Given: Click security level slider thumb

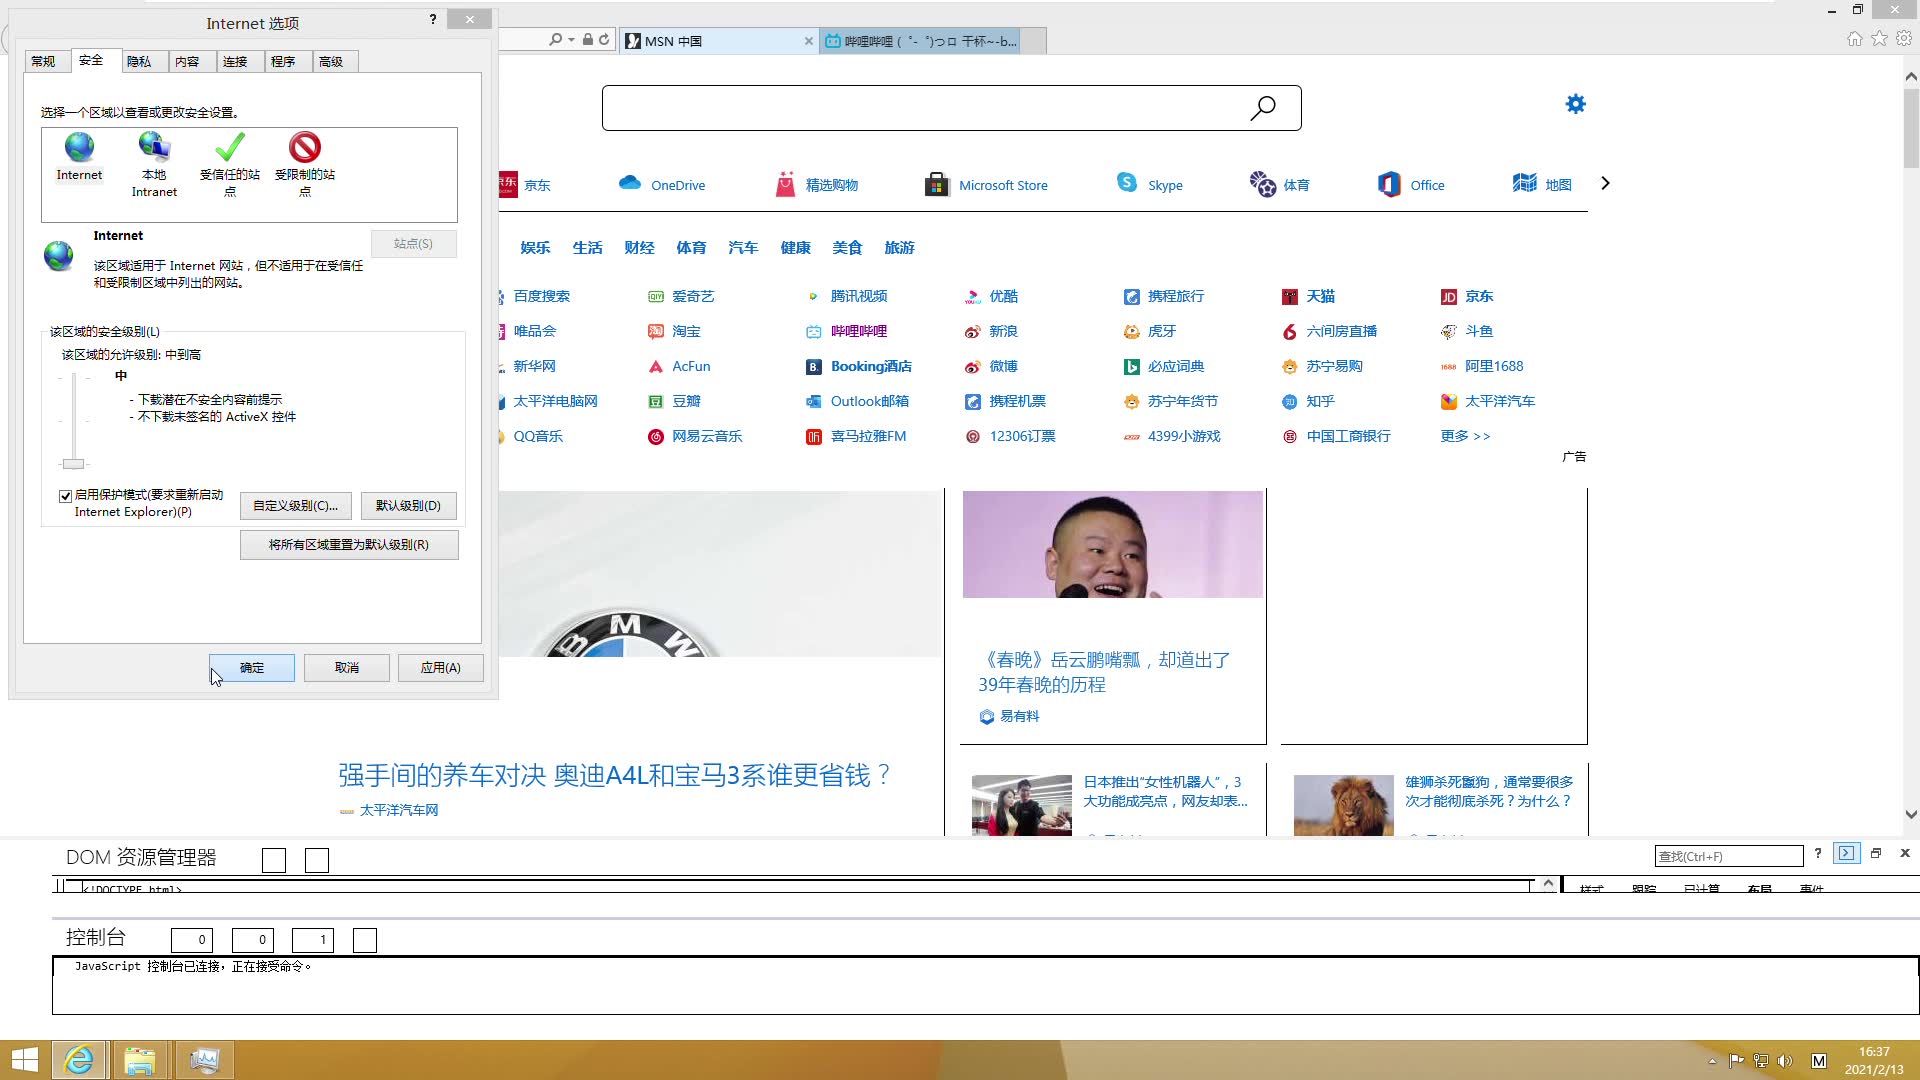Looking at the screenshot, I should pyautogui.click(x=73, y=464).
